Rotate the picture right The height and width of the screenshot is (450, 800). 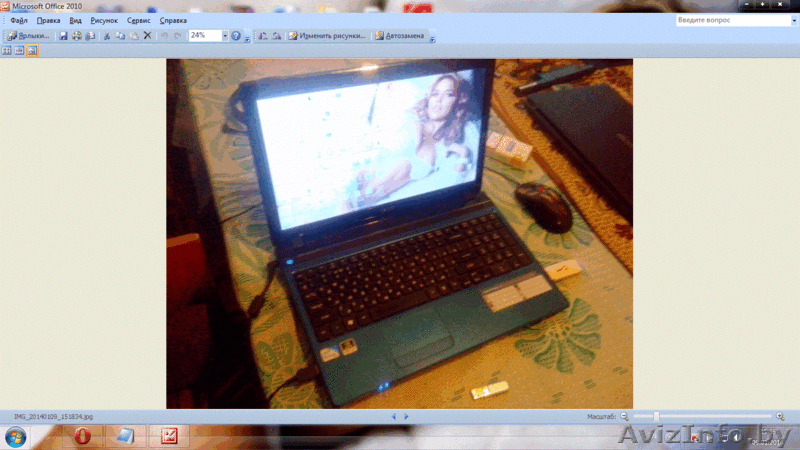click(277, 36)
